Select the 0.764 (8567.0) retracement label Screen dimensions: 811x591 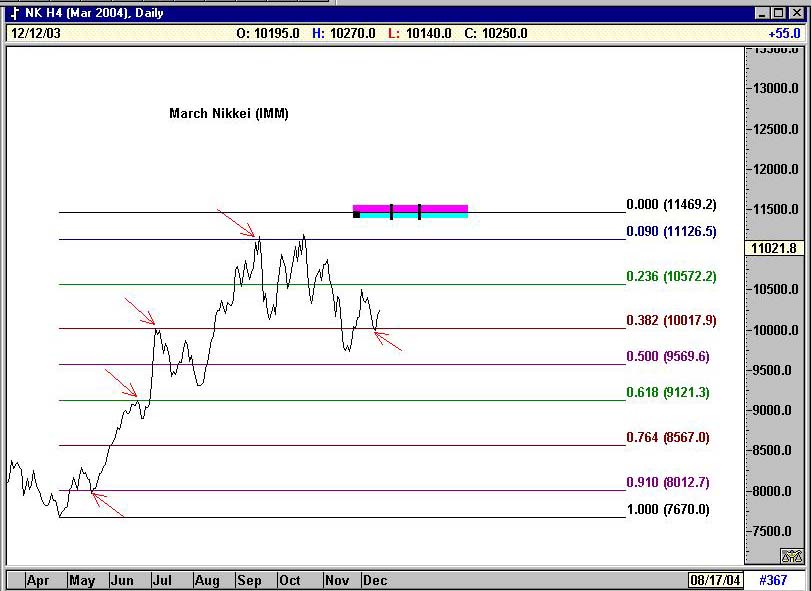[x=668, y=437]
